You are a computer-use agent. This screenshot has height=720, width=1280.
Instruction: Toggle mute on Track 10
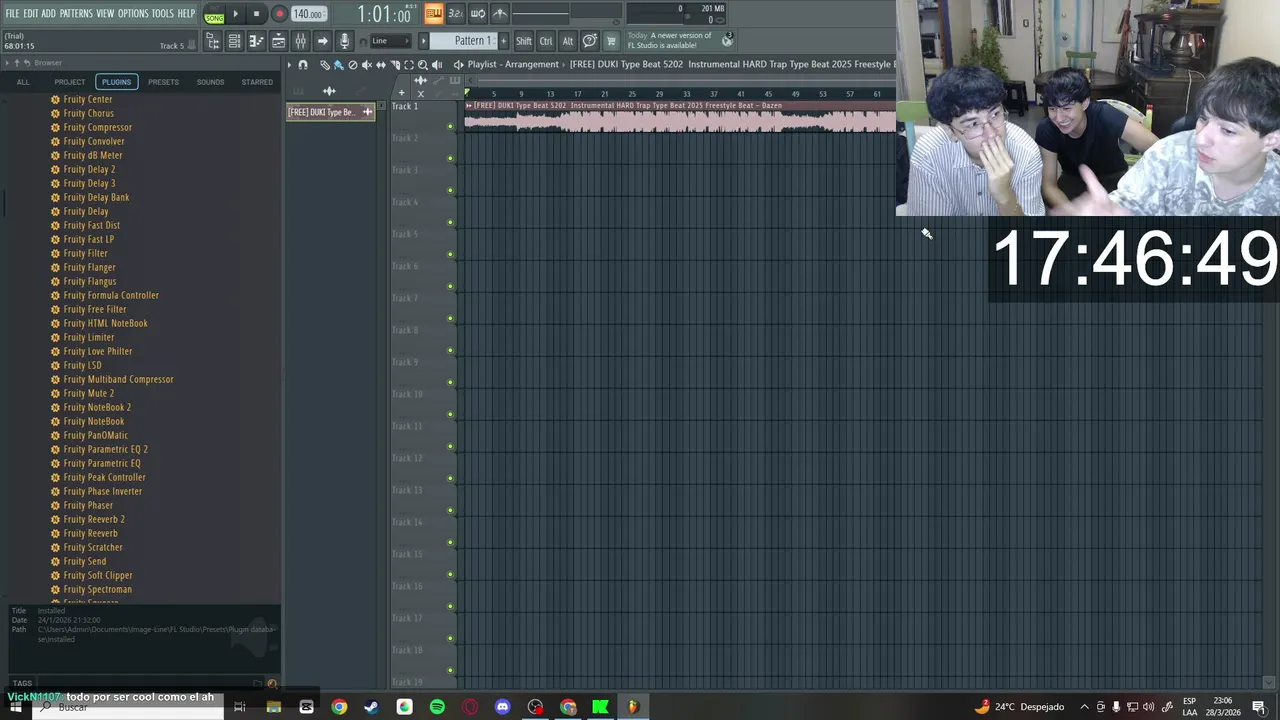450,414
